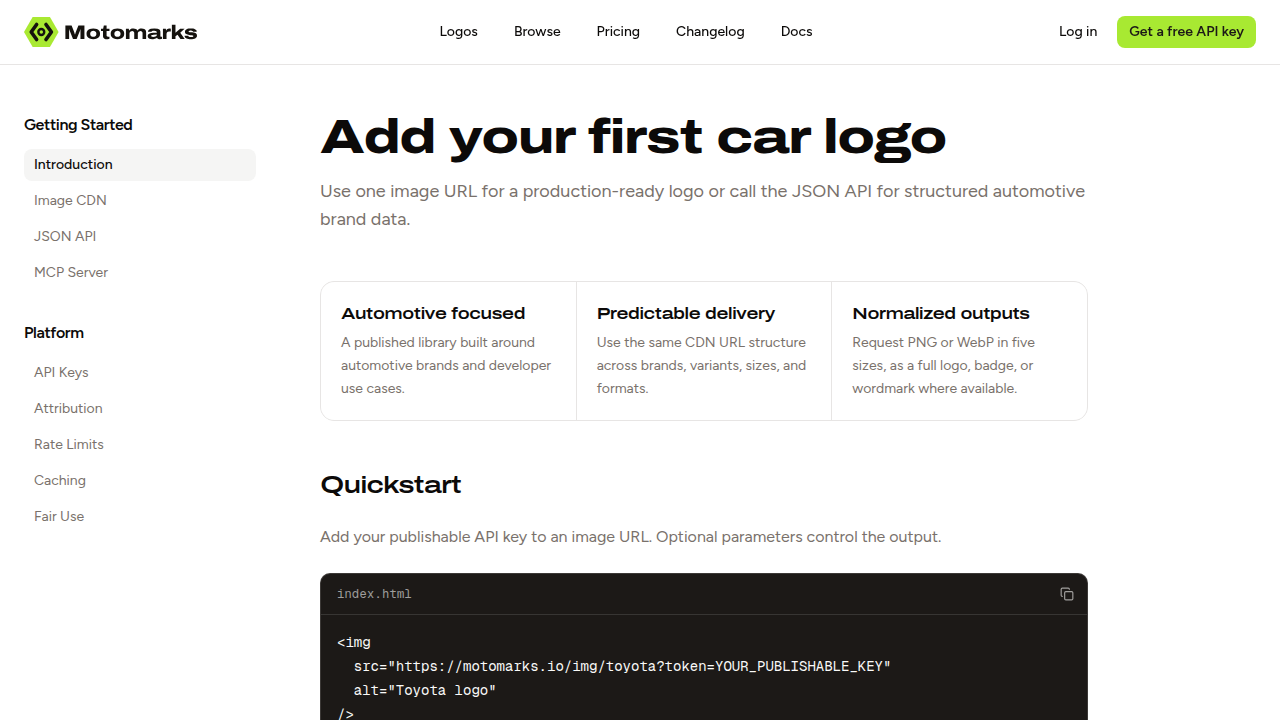Open Docs in the top navigation
The height and width of the screenshot is (720, 1280).
coord(796,32)
